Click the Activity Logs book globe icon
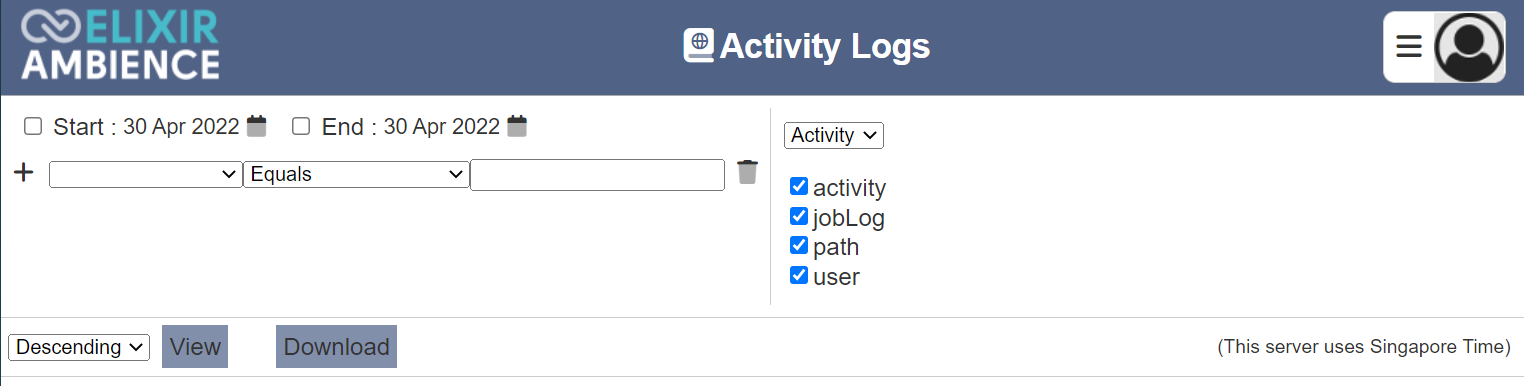 click(x=699, y=46)
